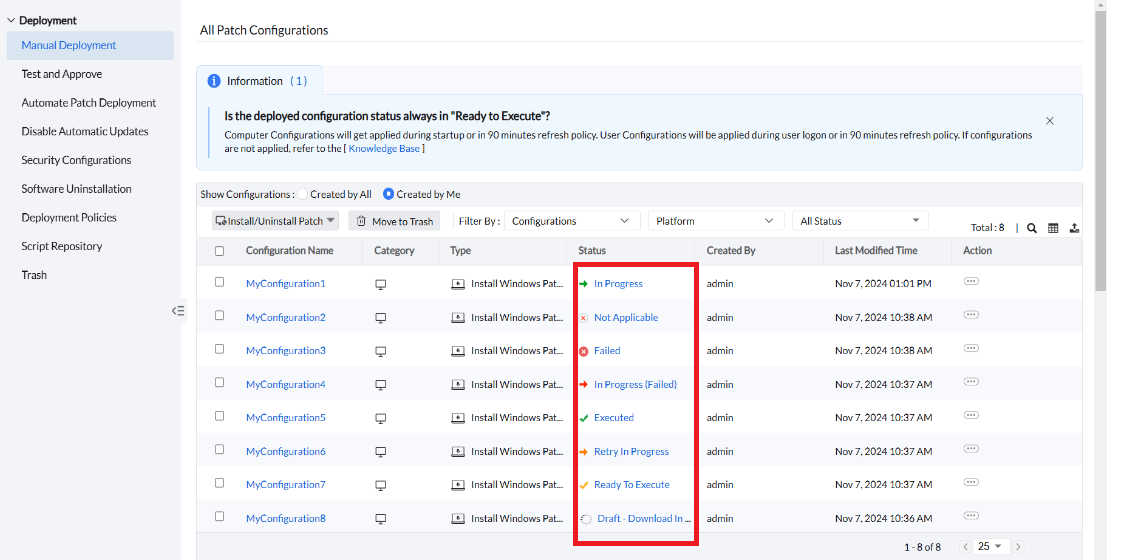Open the column chooser grid icon
1122x560 pixels.
tap(1053, 228)
